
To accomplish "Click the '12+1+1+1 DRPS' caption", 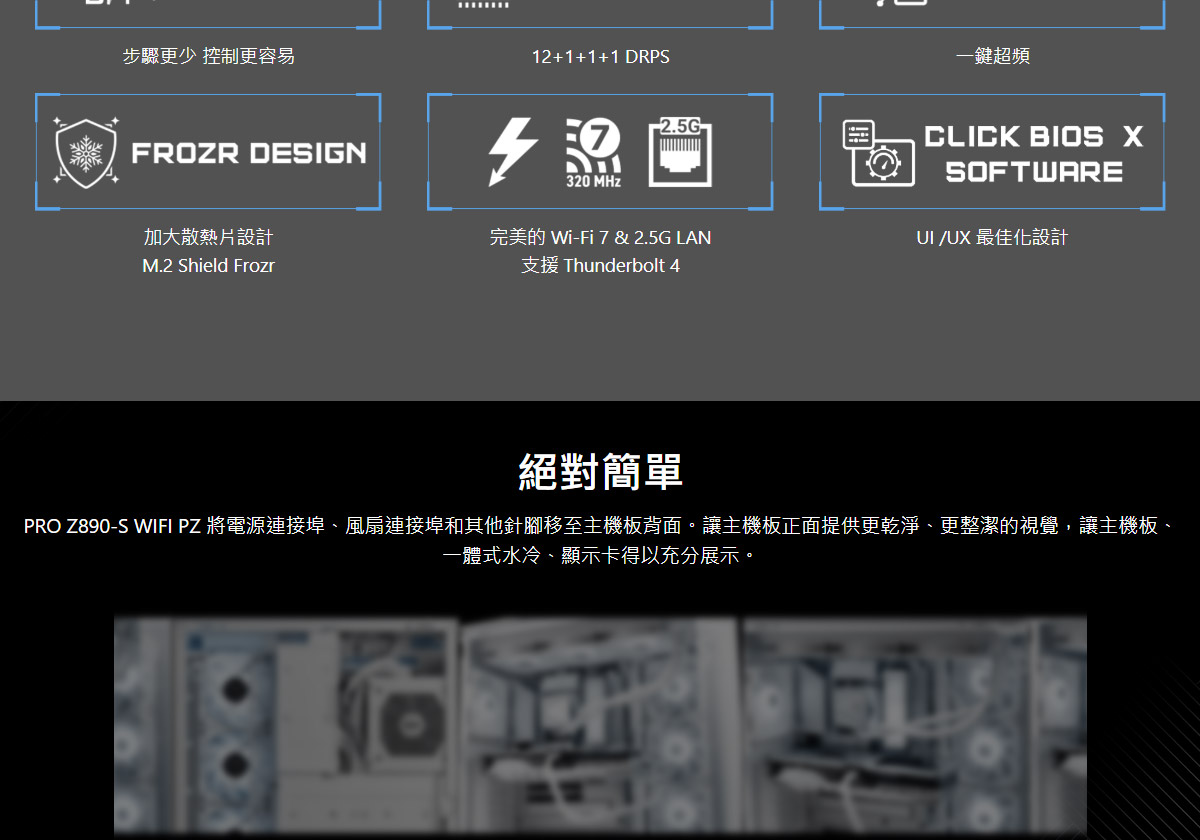I will [x=600, y=57].
